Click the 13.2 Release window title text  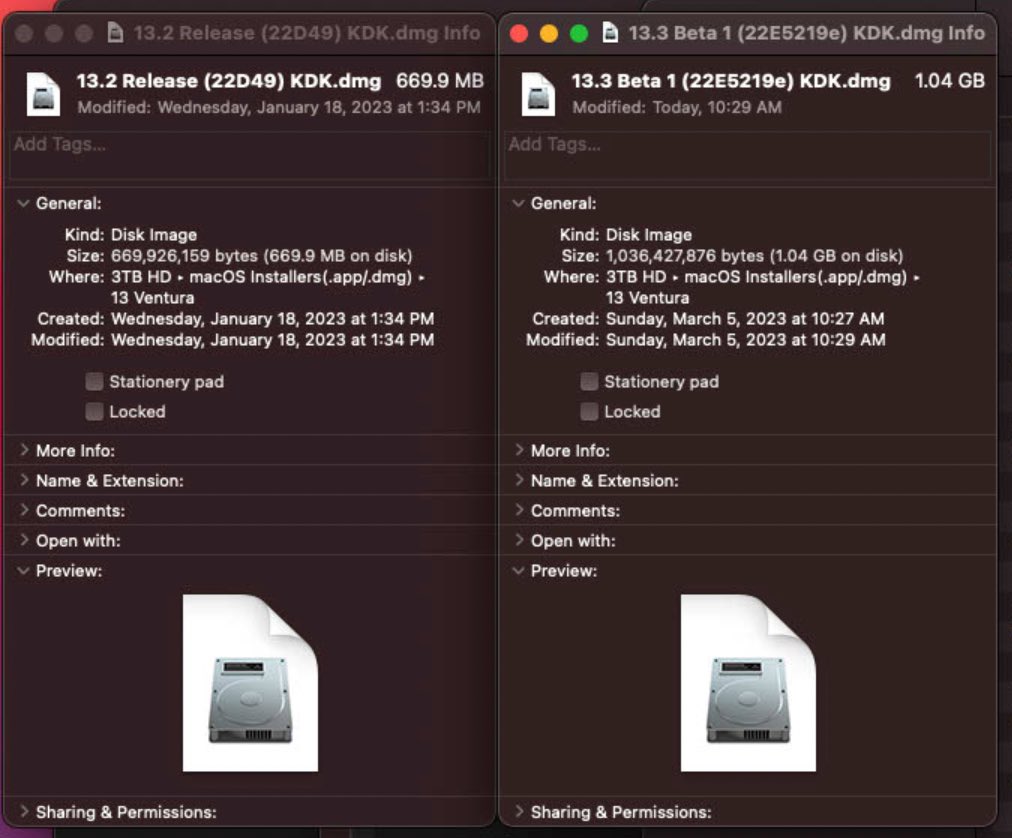click(x=307, y=33)
